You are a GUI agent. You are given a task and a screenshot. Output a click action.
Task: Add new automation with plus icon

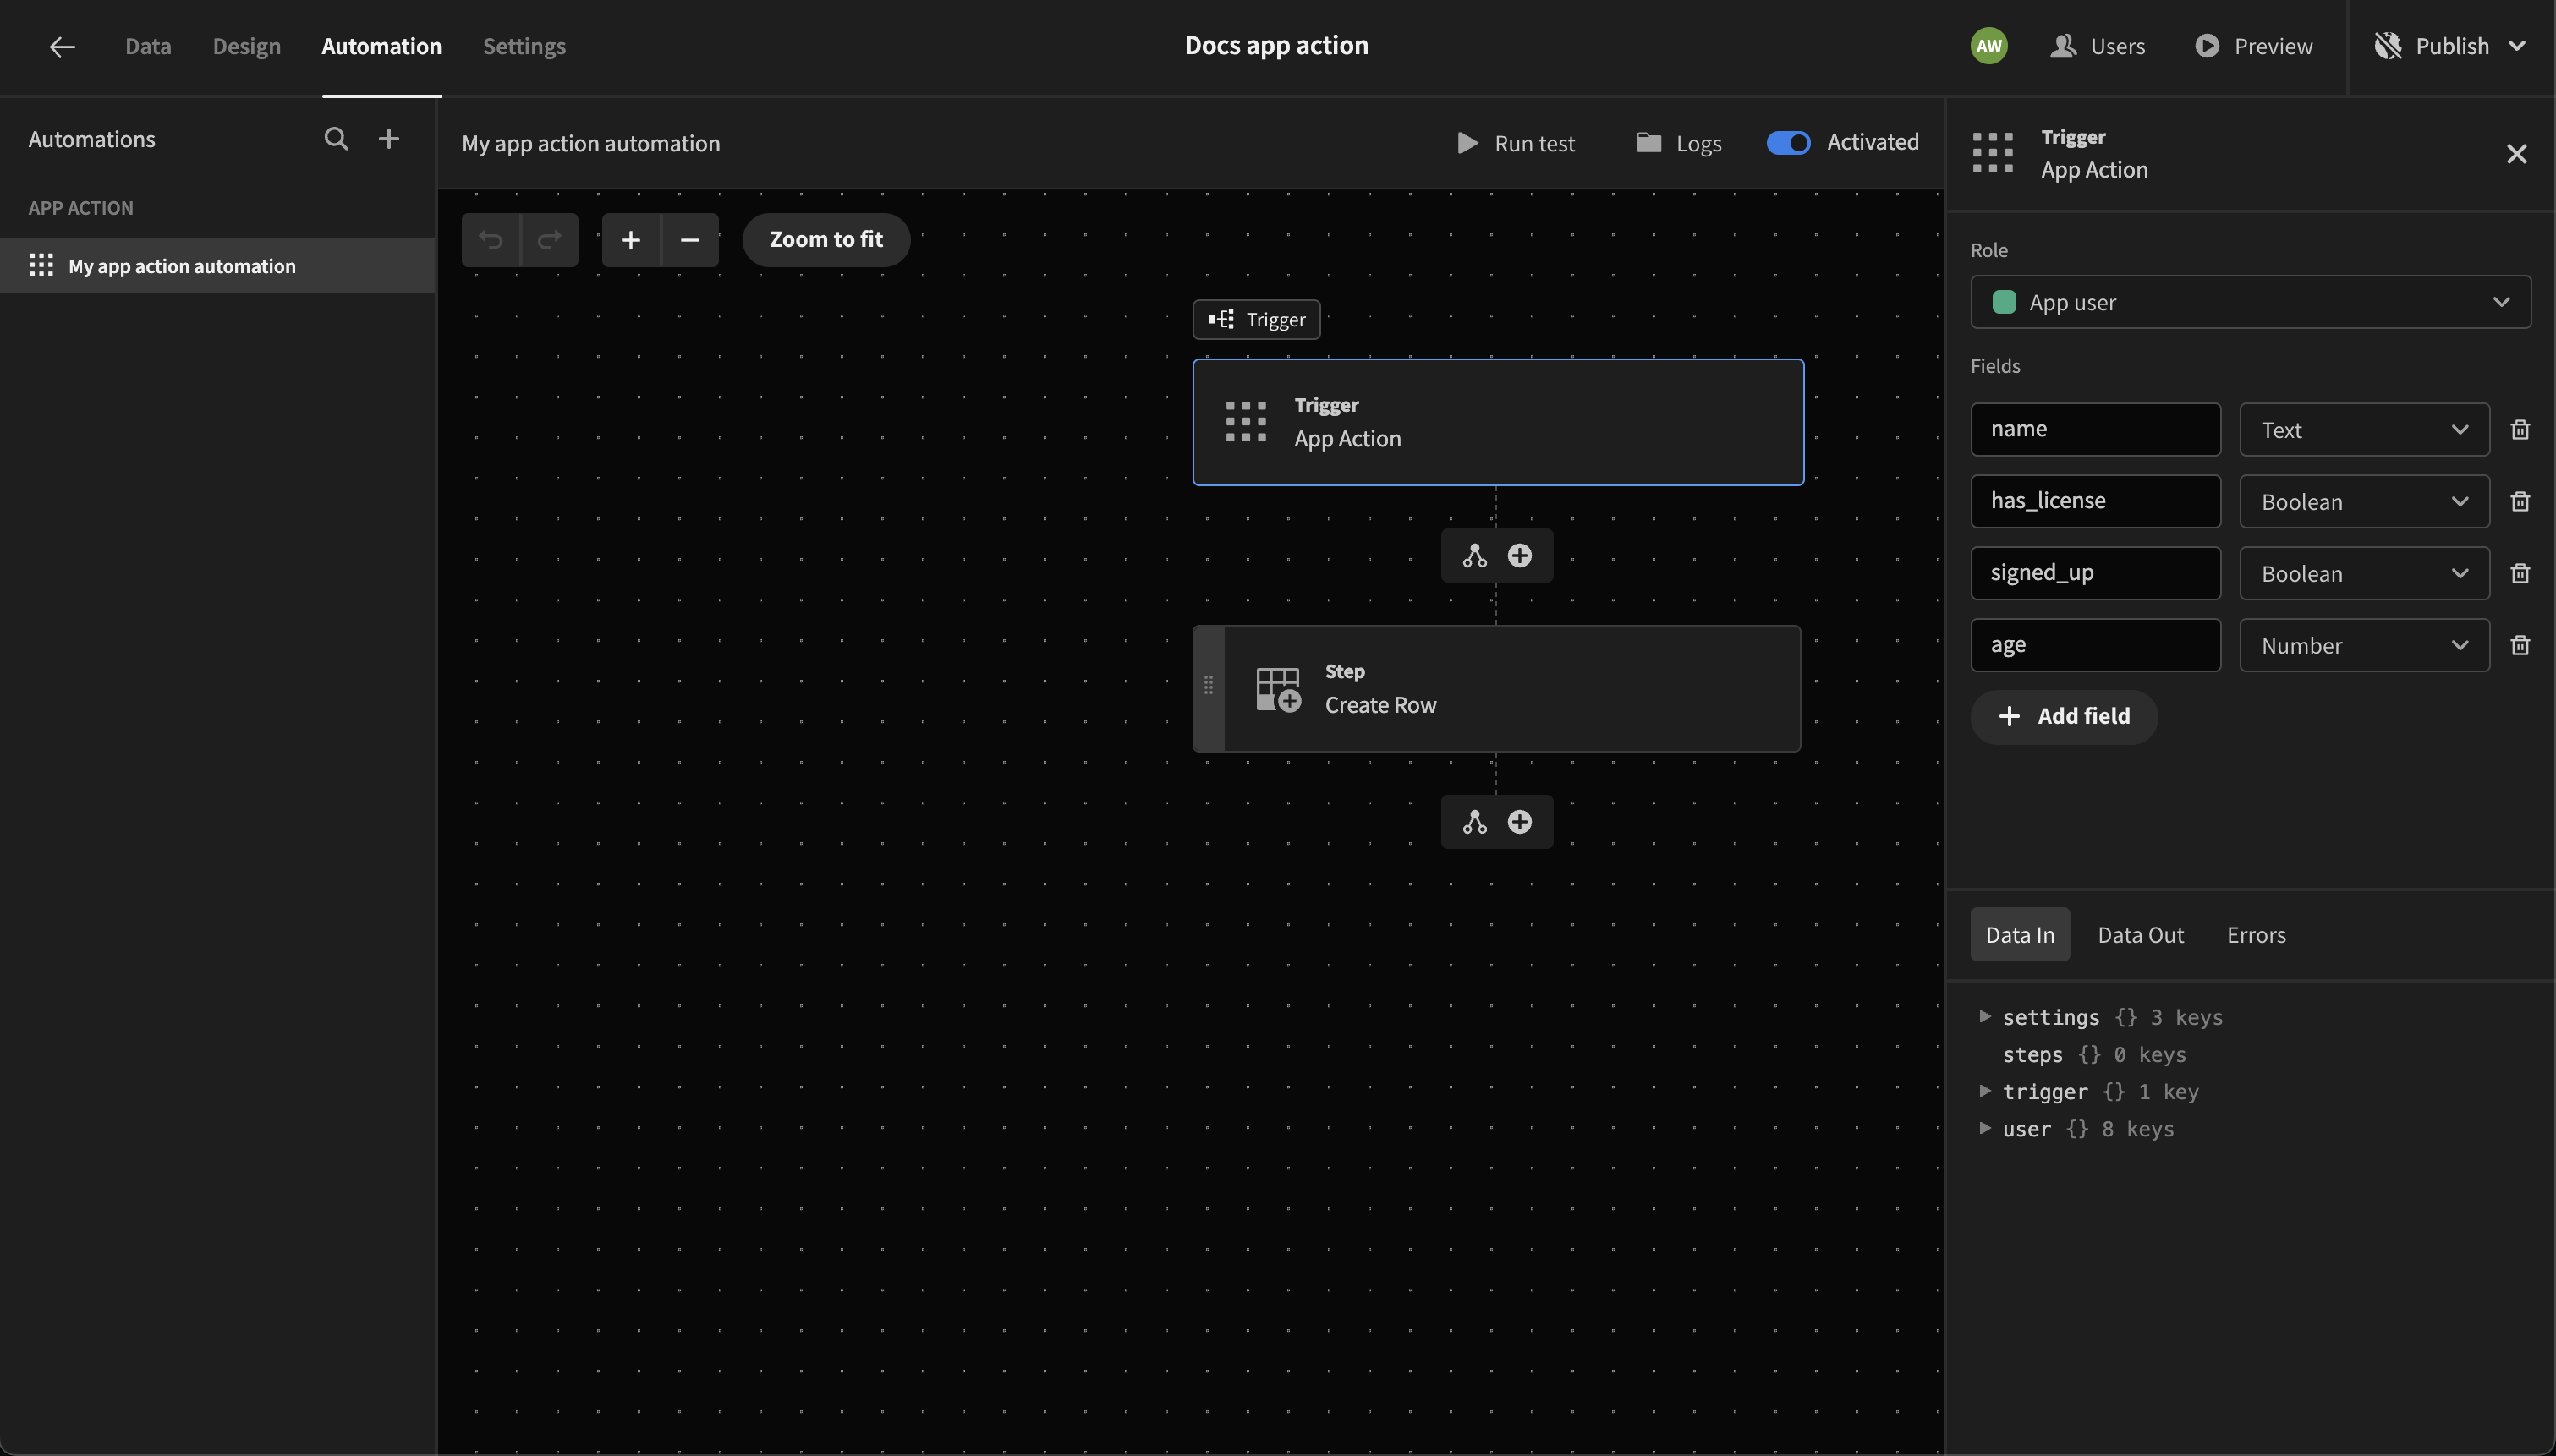coord(389,139)
